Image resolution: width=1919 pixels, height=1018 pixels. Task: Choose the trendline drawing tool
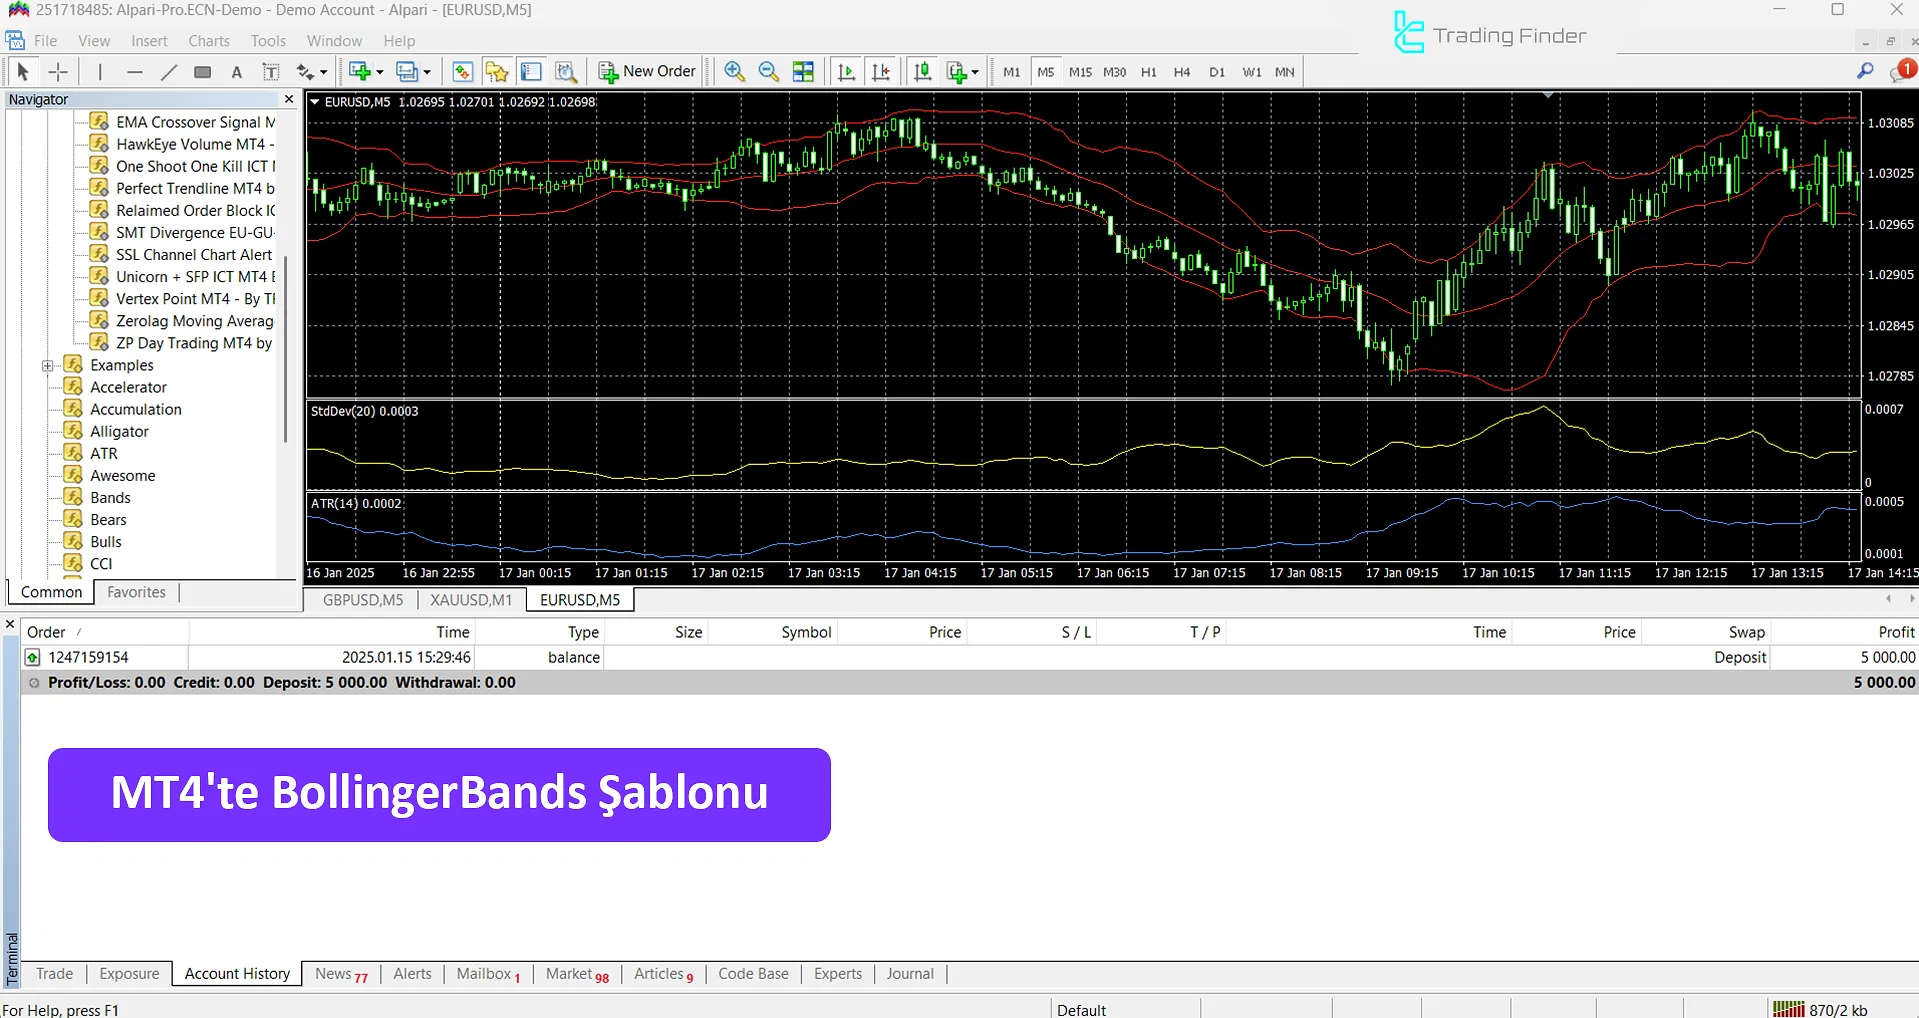169,72
